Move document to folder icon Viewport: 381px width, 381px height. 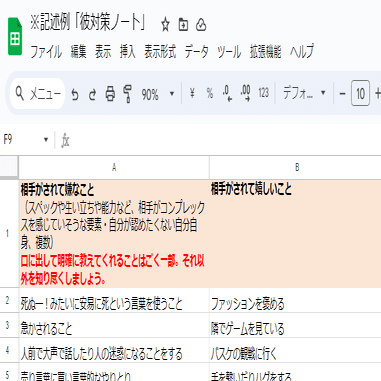(183, 25)
